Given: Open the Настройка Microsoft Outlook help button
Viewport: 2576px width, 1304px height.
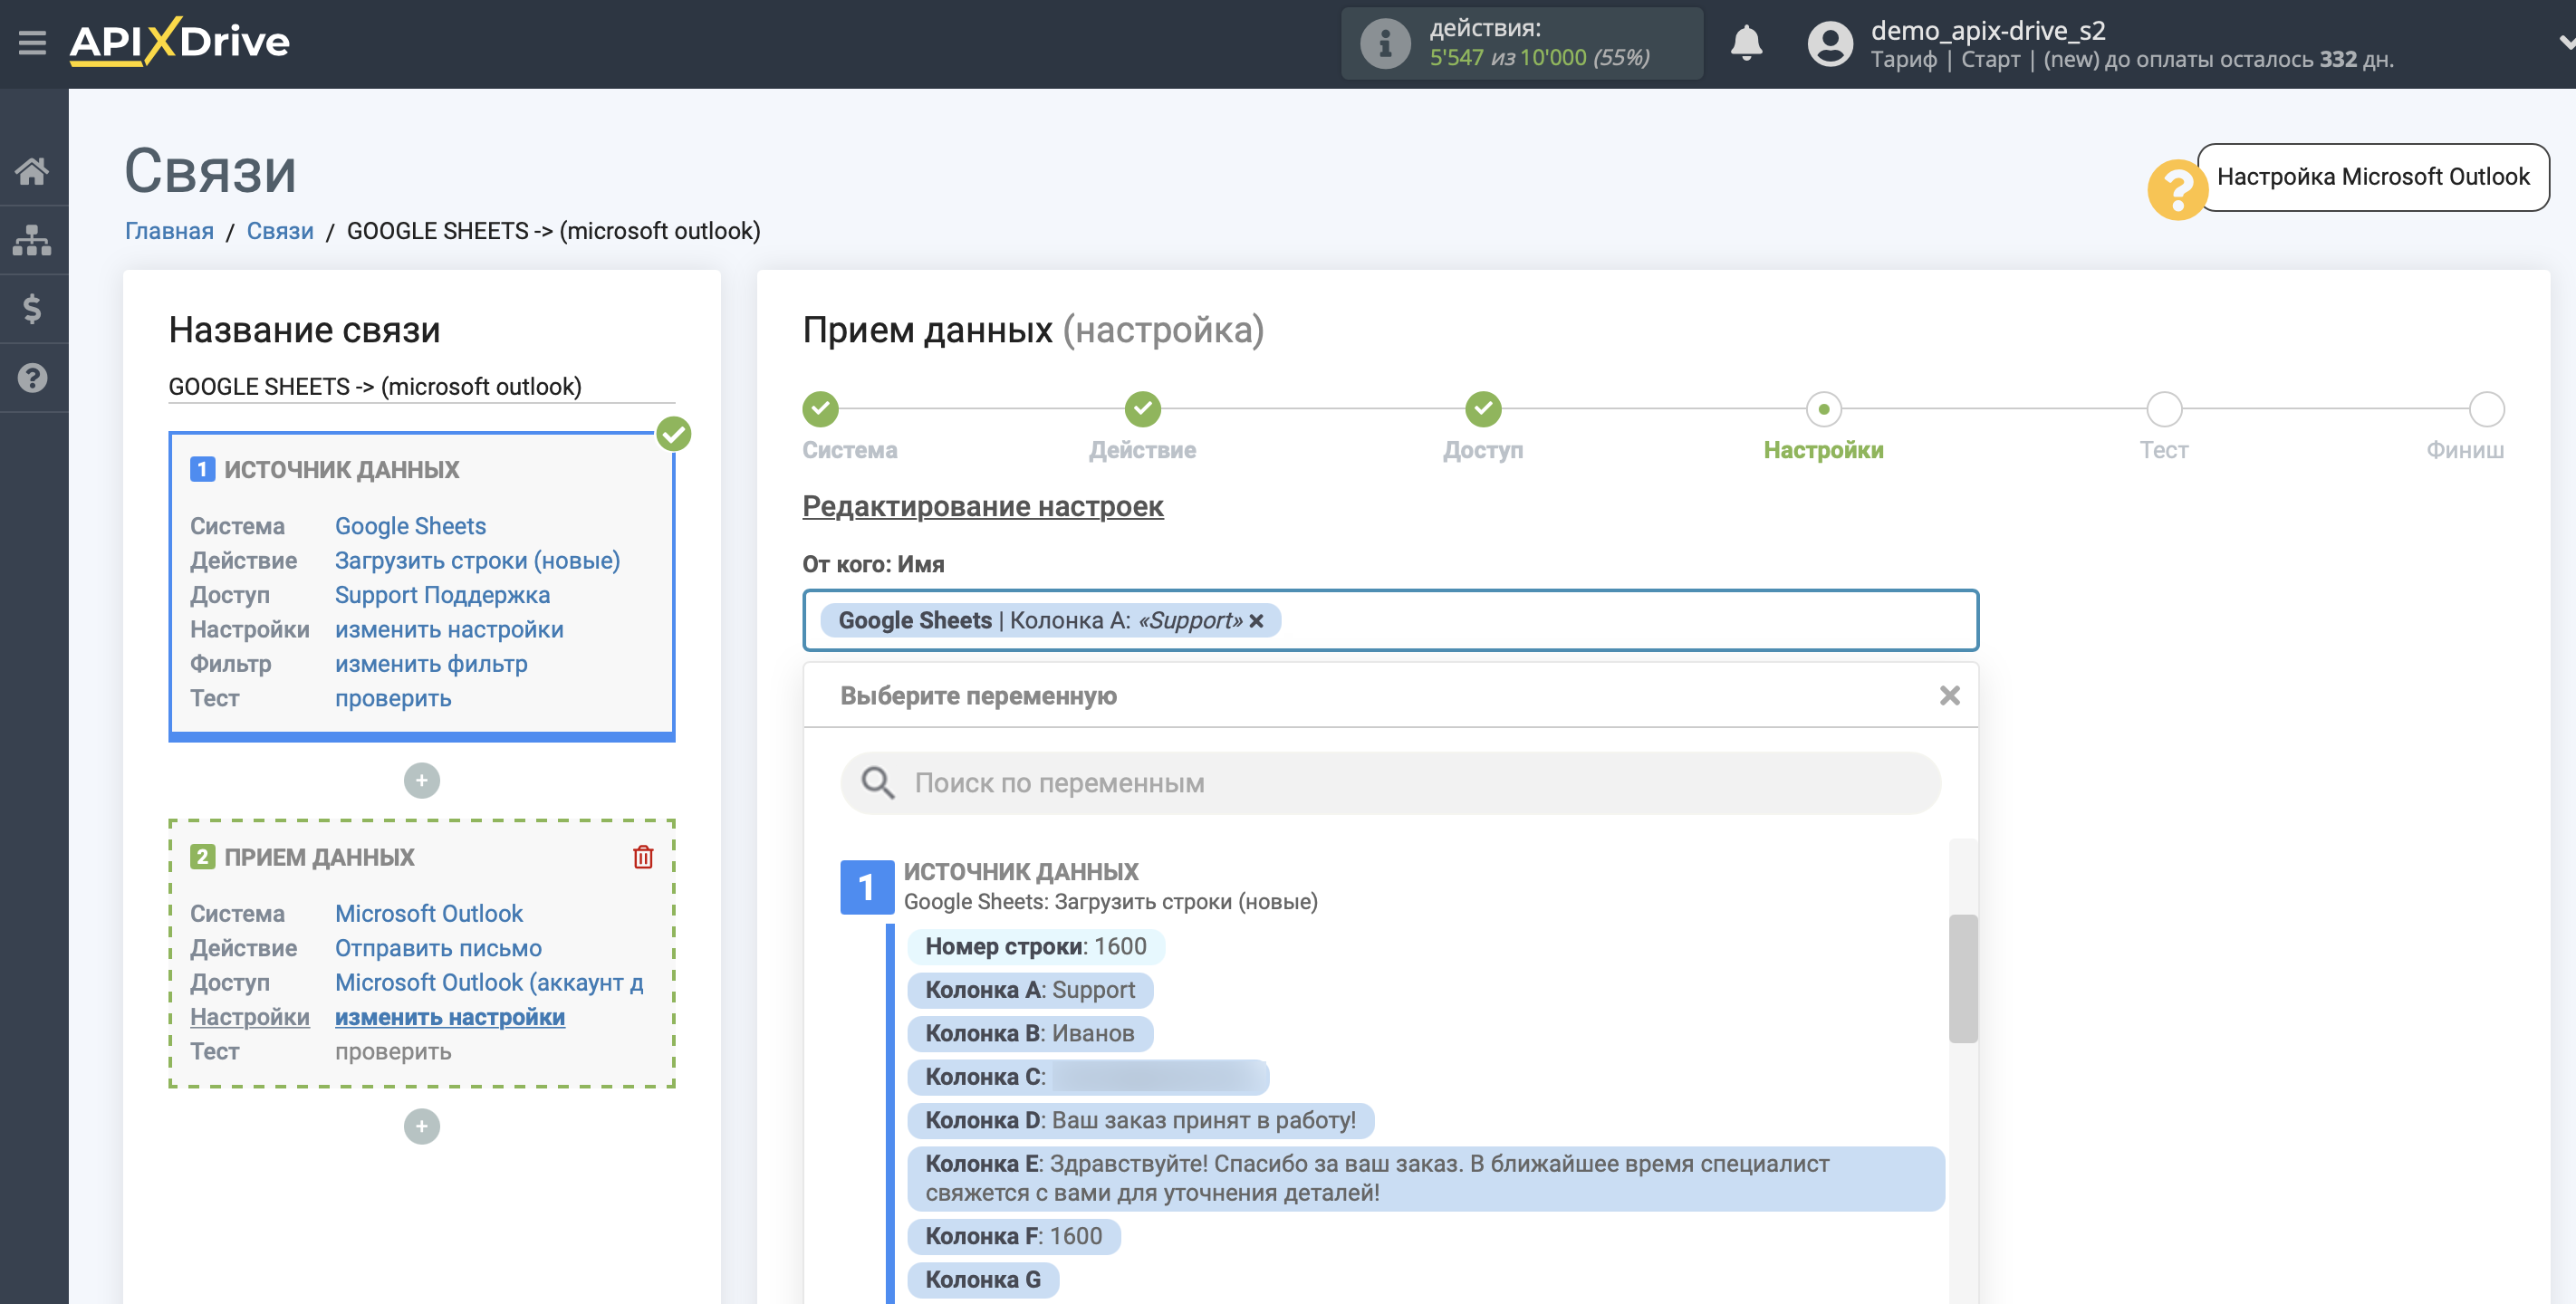Looking at the screenshot, I should [x=2372, y=177].
